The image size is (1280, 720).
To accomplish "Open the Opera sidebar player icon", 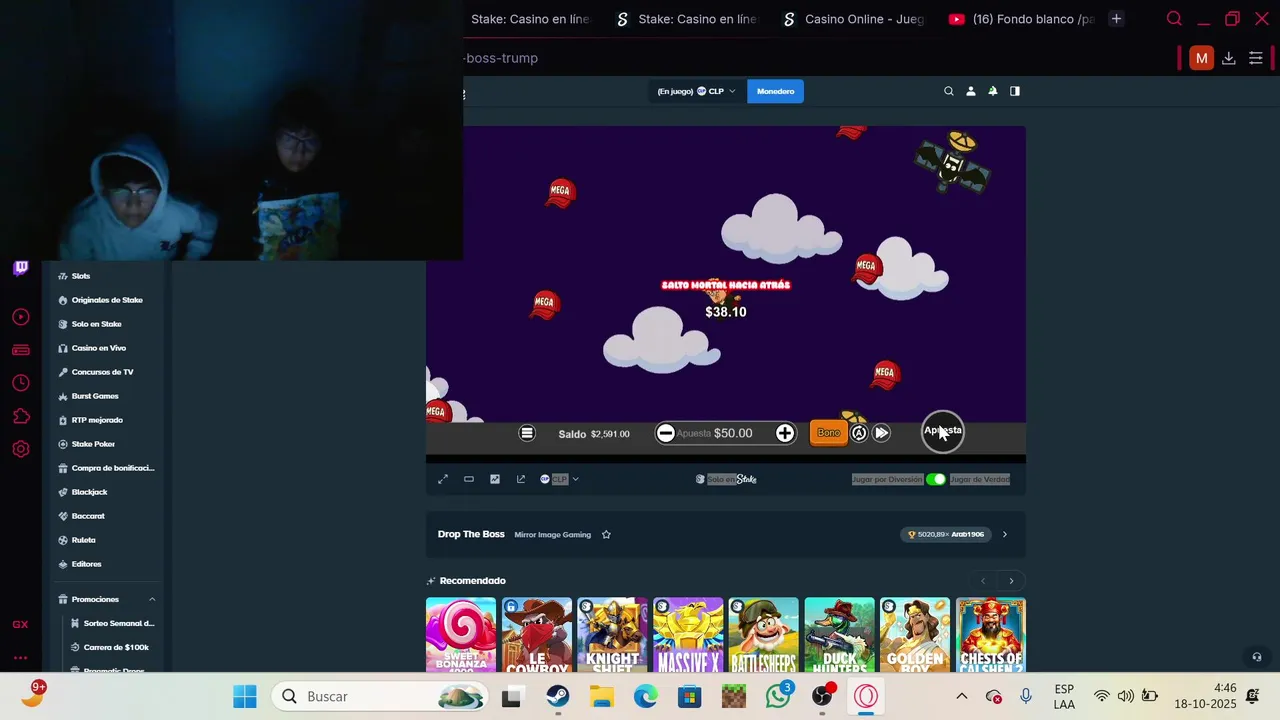I will (20, 317).
